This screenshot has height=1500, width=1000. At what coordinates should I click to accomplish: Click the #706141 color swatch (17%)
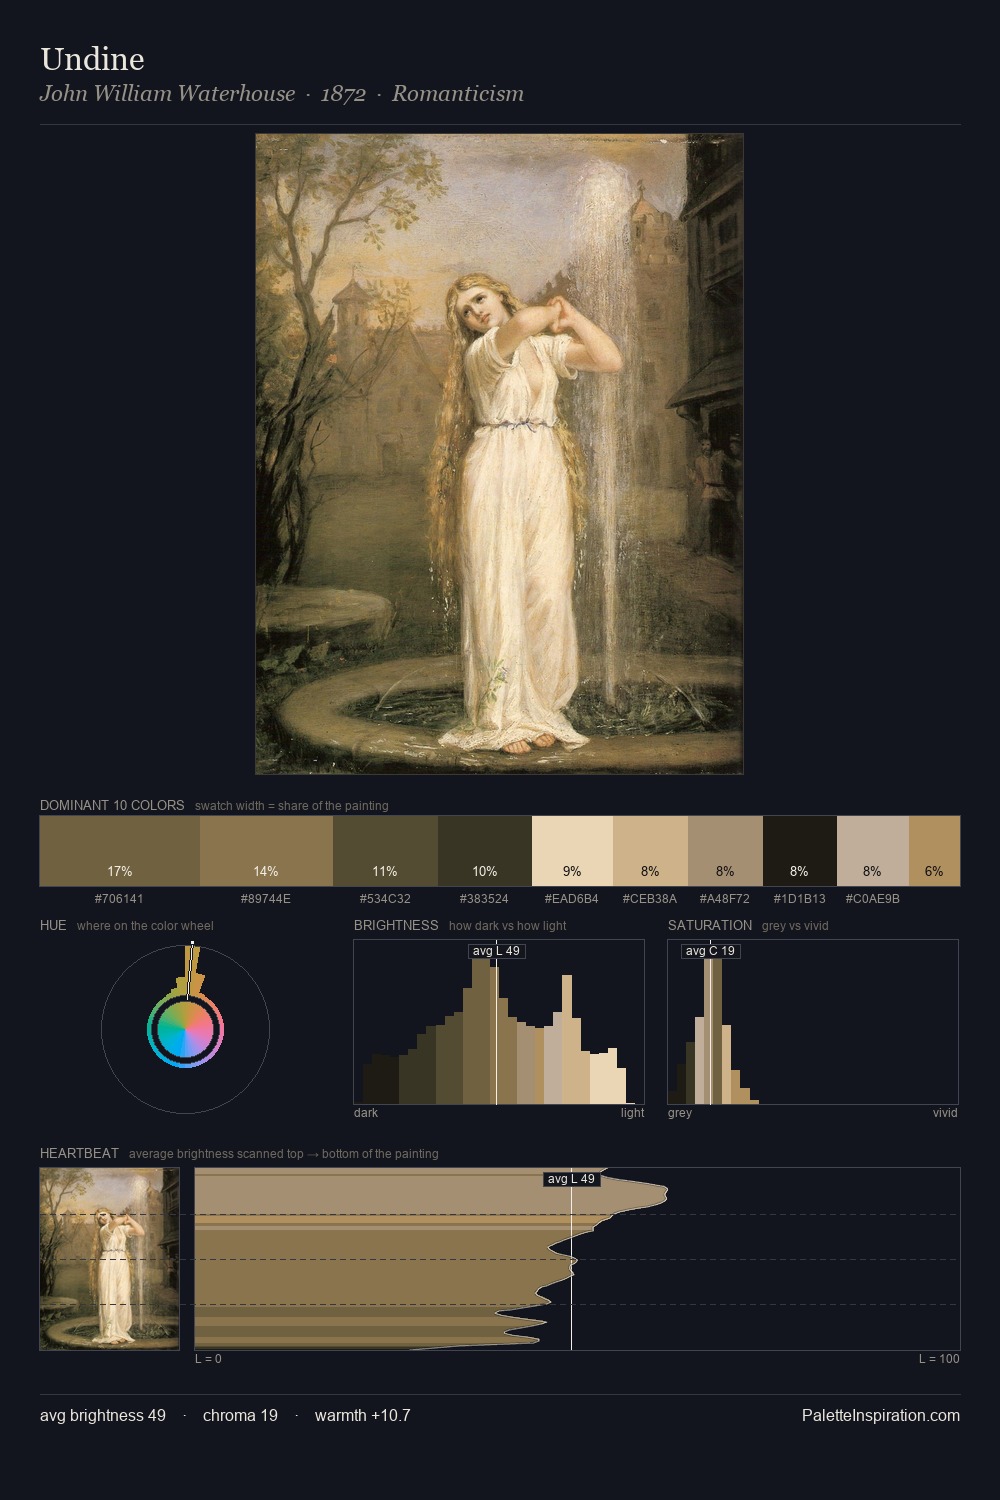[120, 851]
